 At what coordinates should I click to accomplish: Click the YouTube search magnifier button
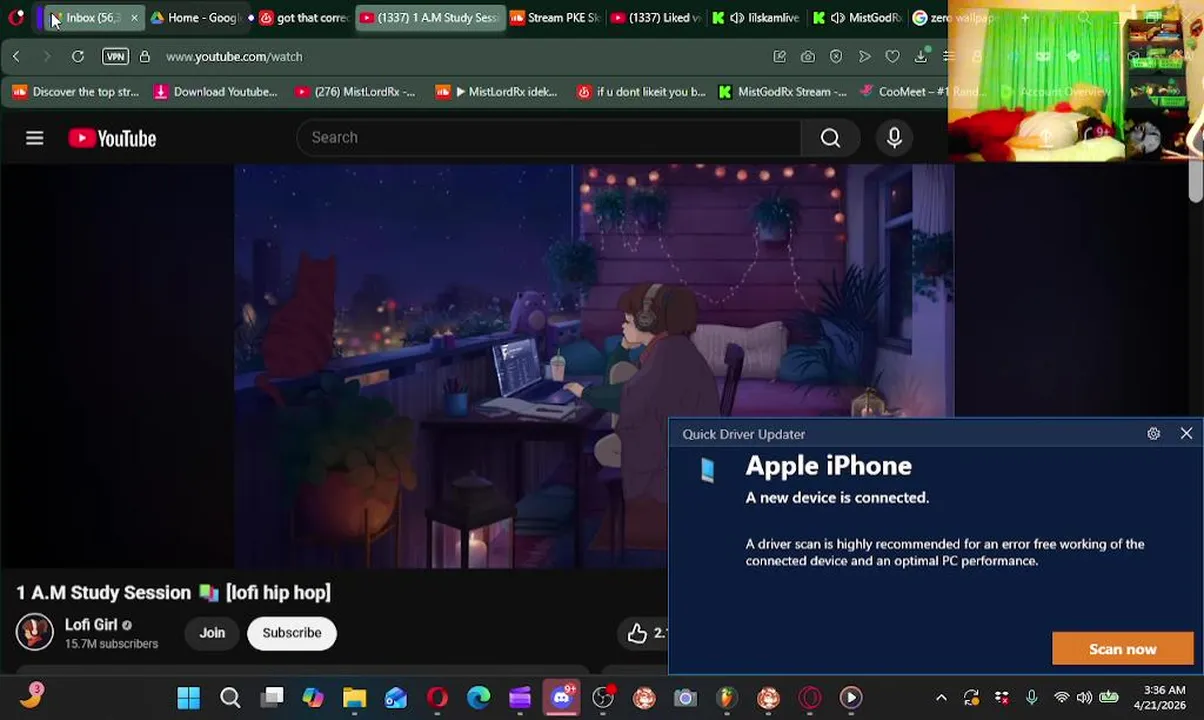pos(830,138)
